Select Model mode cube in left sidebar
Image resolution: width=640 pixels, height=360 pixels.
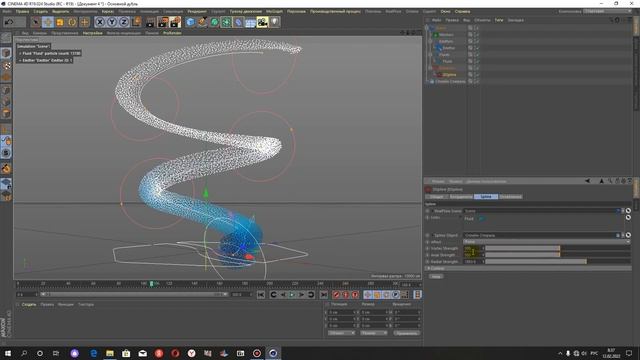click(x=6, y=53)
